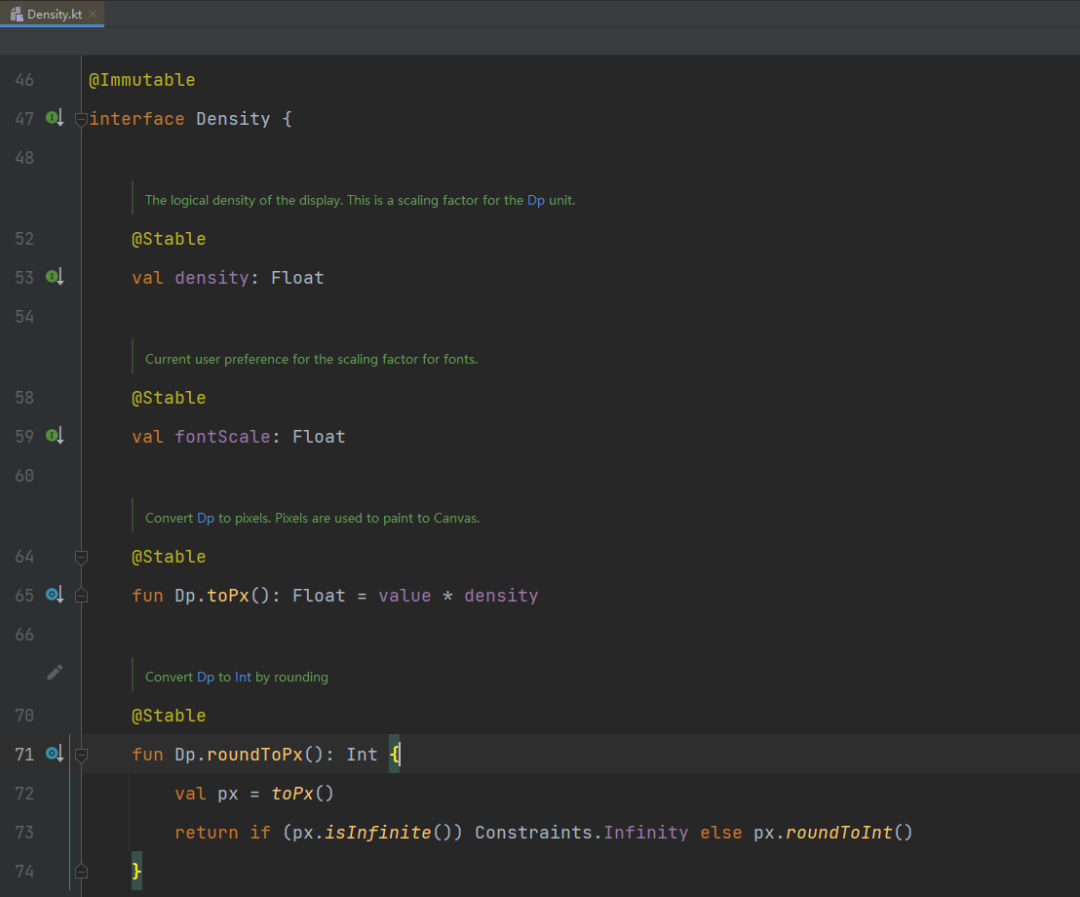
Task: Click the @Stable annotation on line 52
Action: tap(169, 239)
